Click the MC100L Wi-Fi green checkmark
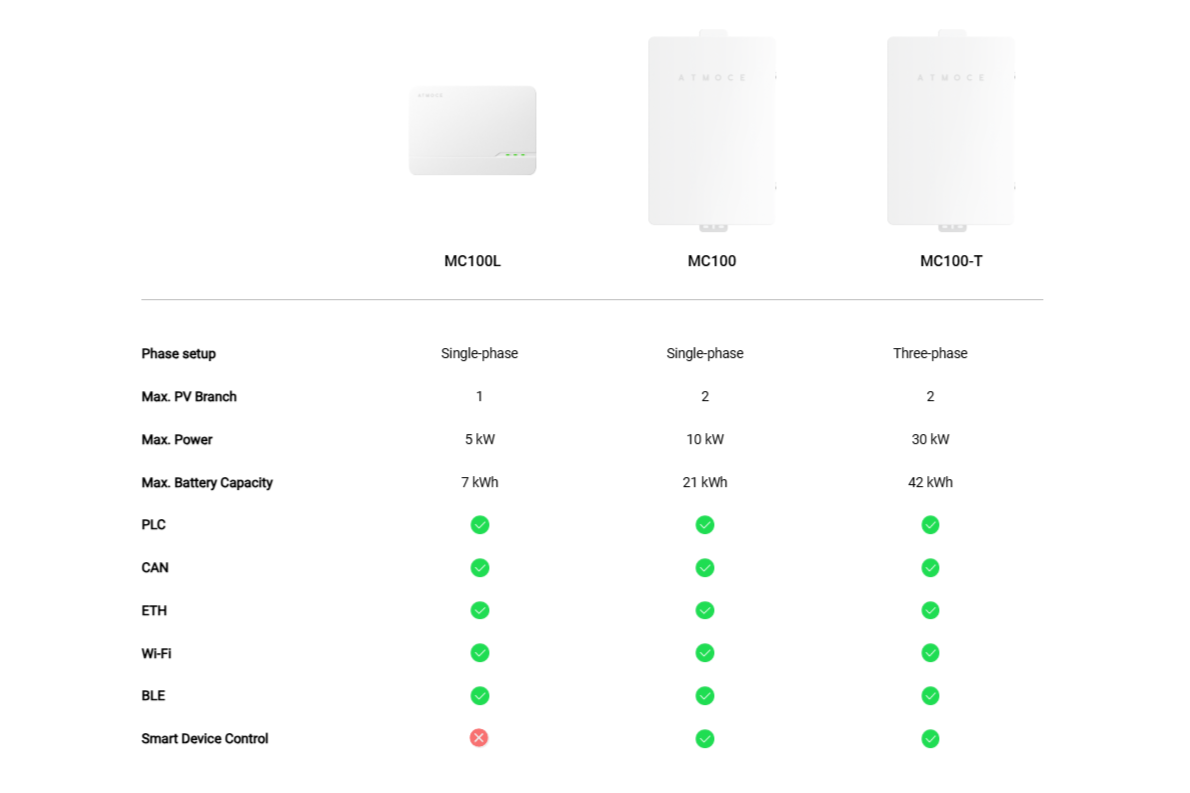The width and height of the screenshot is (1190, 793). coord(480,653)
